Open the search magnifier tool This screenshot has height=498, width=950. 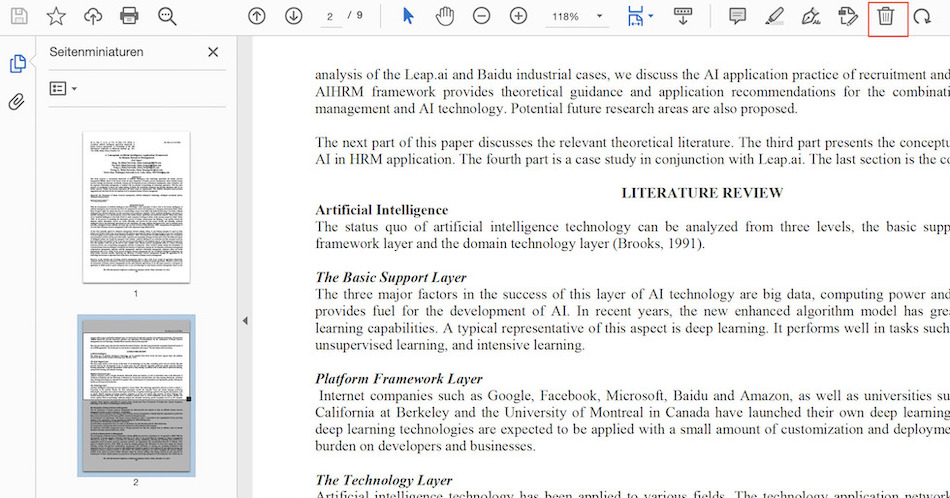(167, 16)
